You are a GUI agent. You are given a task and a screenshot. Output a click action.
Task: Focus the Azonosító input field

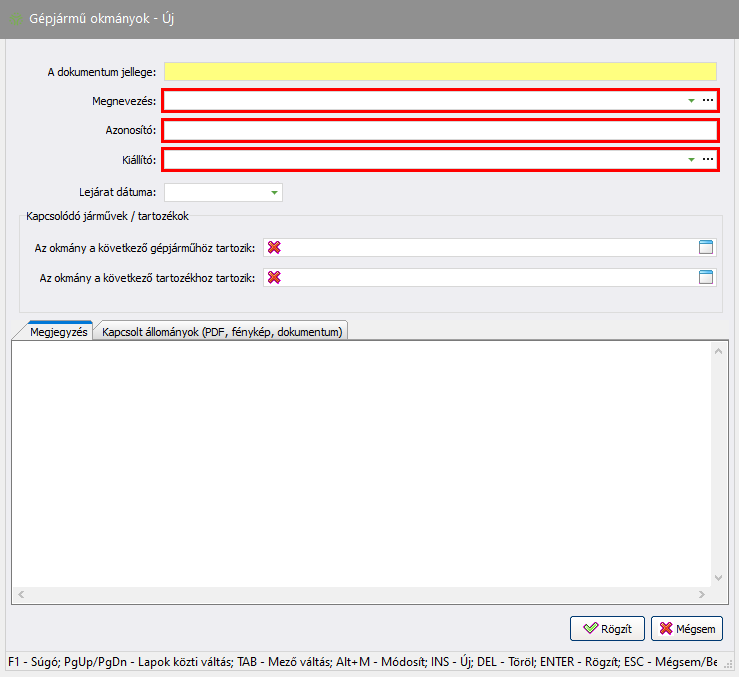point(440,131)
